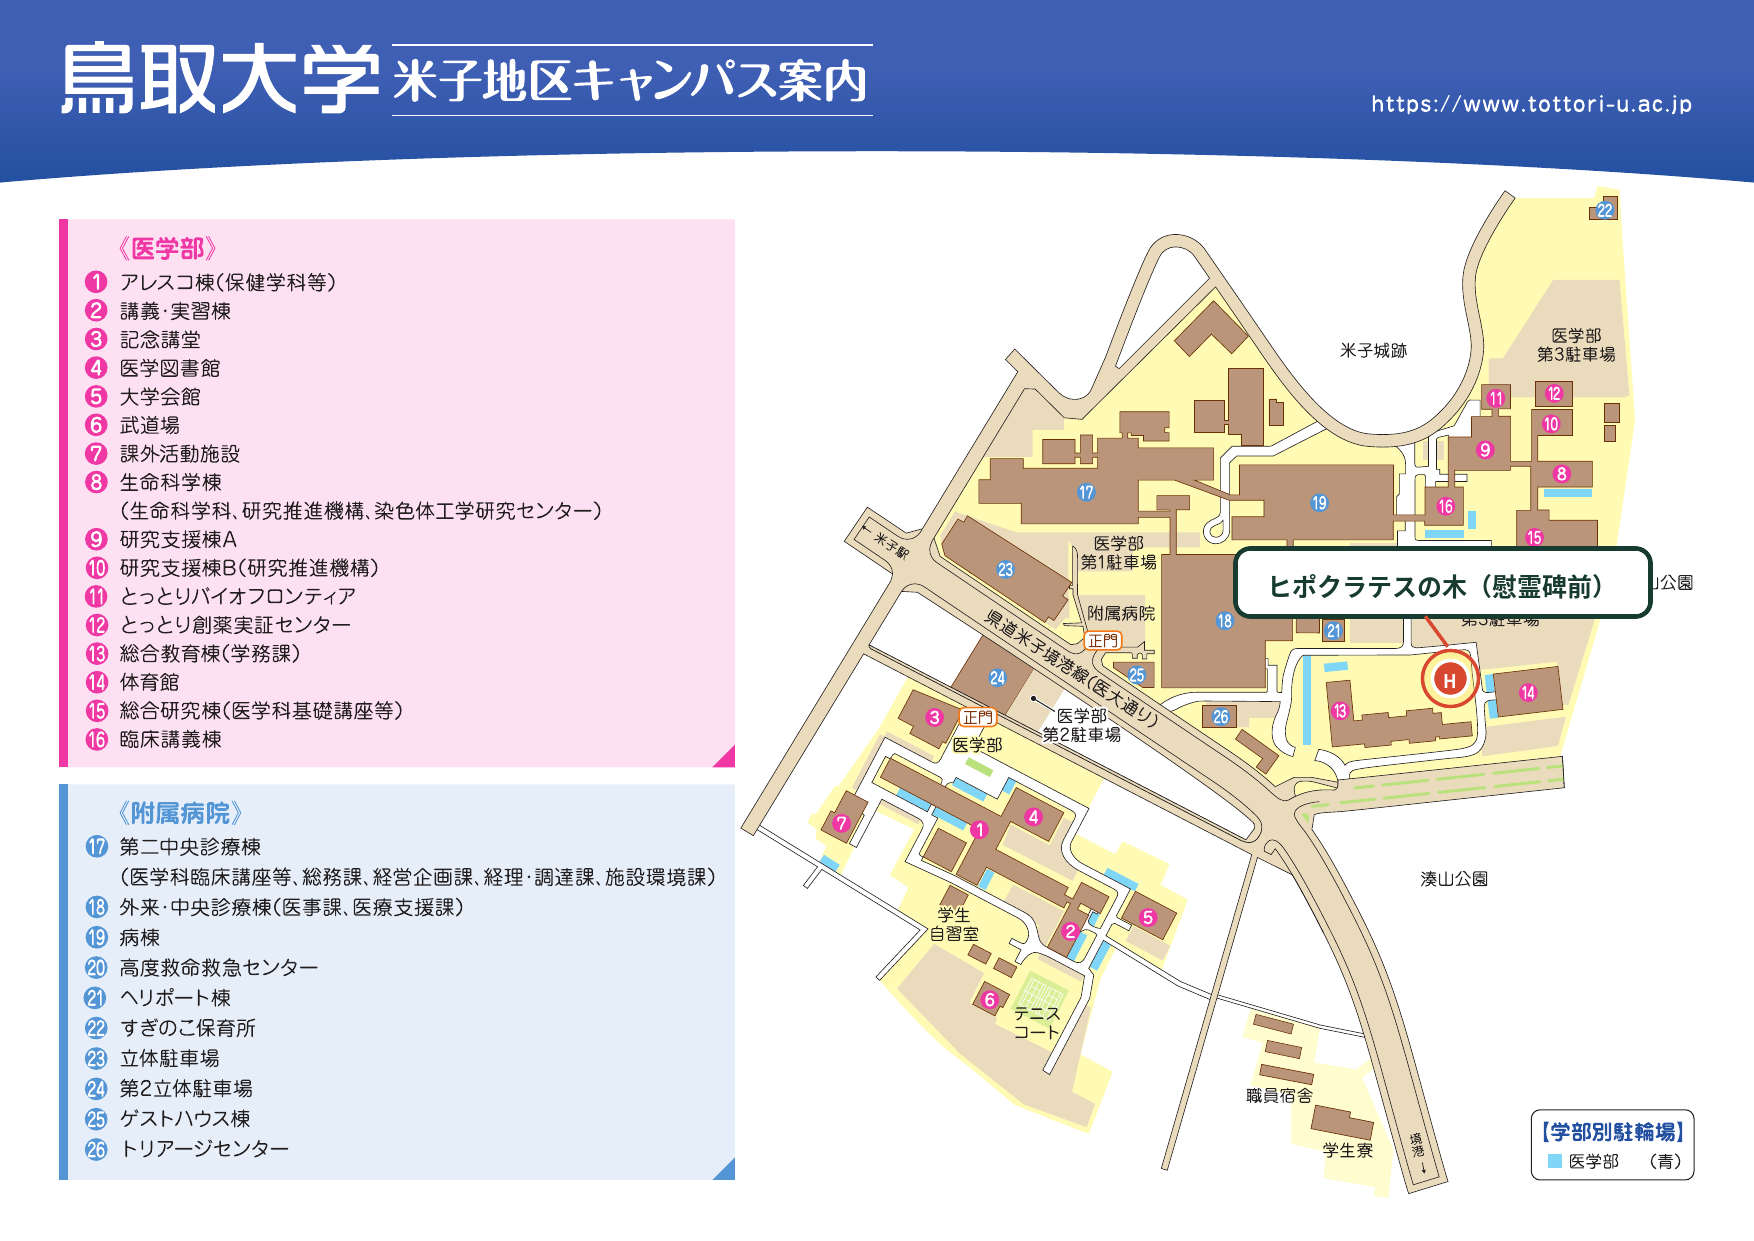Click legend row とっとりバイオフロンティア
Screen dimensions: 1754x1241
point(221,596)
